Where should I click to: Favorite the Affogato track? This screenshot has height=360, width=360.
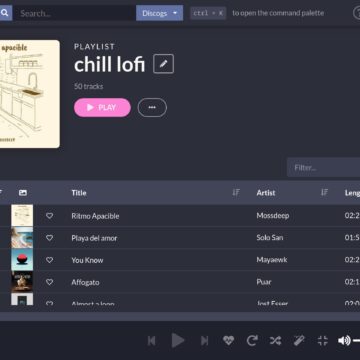49,282
